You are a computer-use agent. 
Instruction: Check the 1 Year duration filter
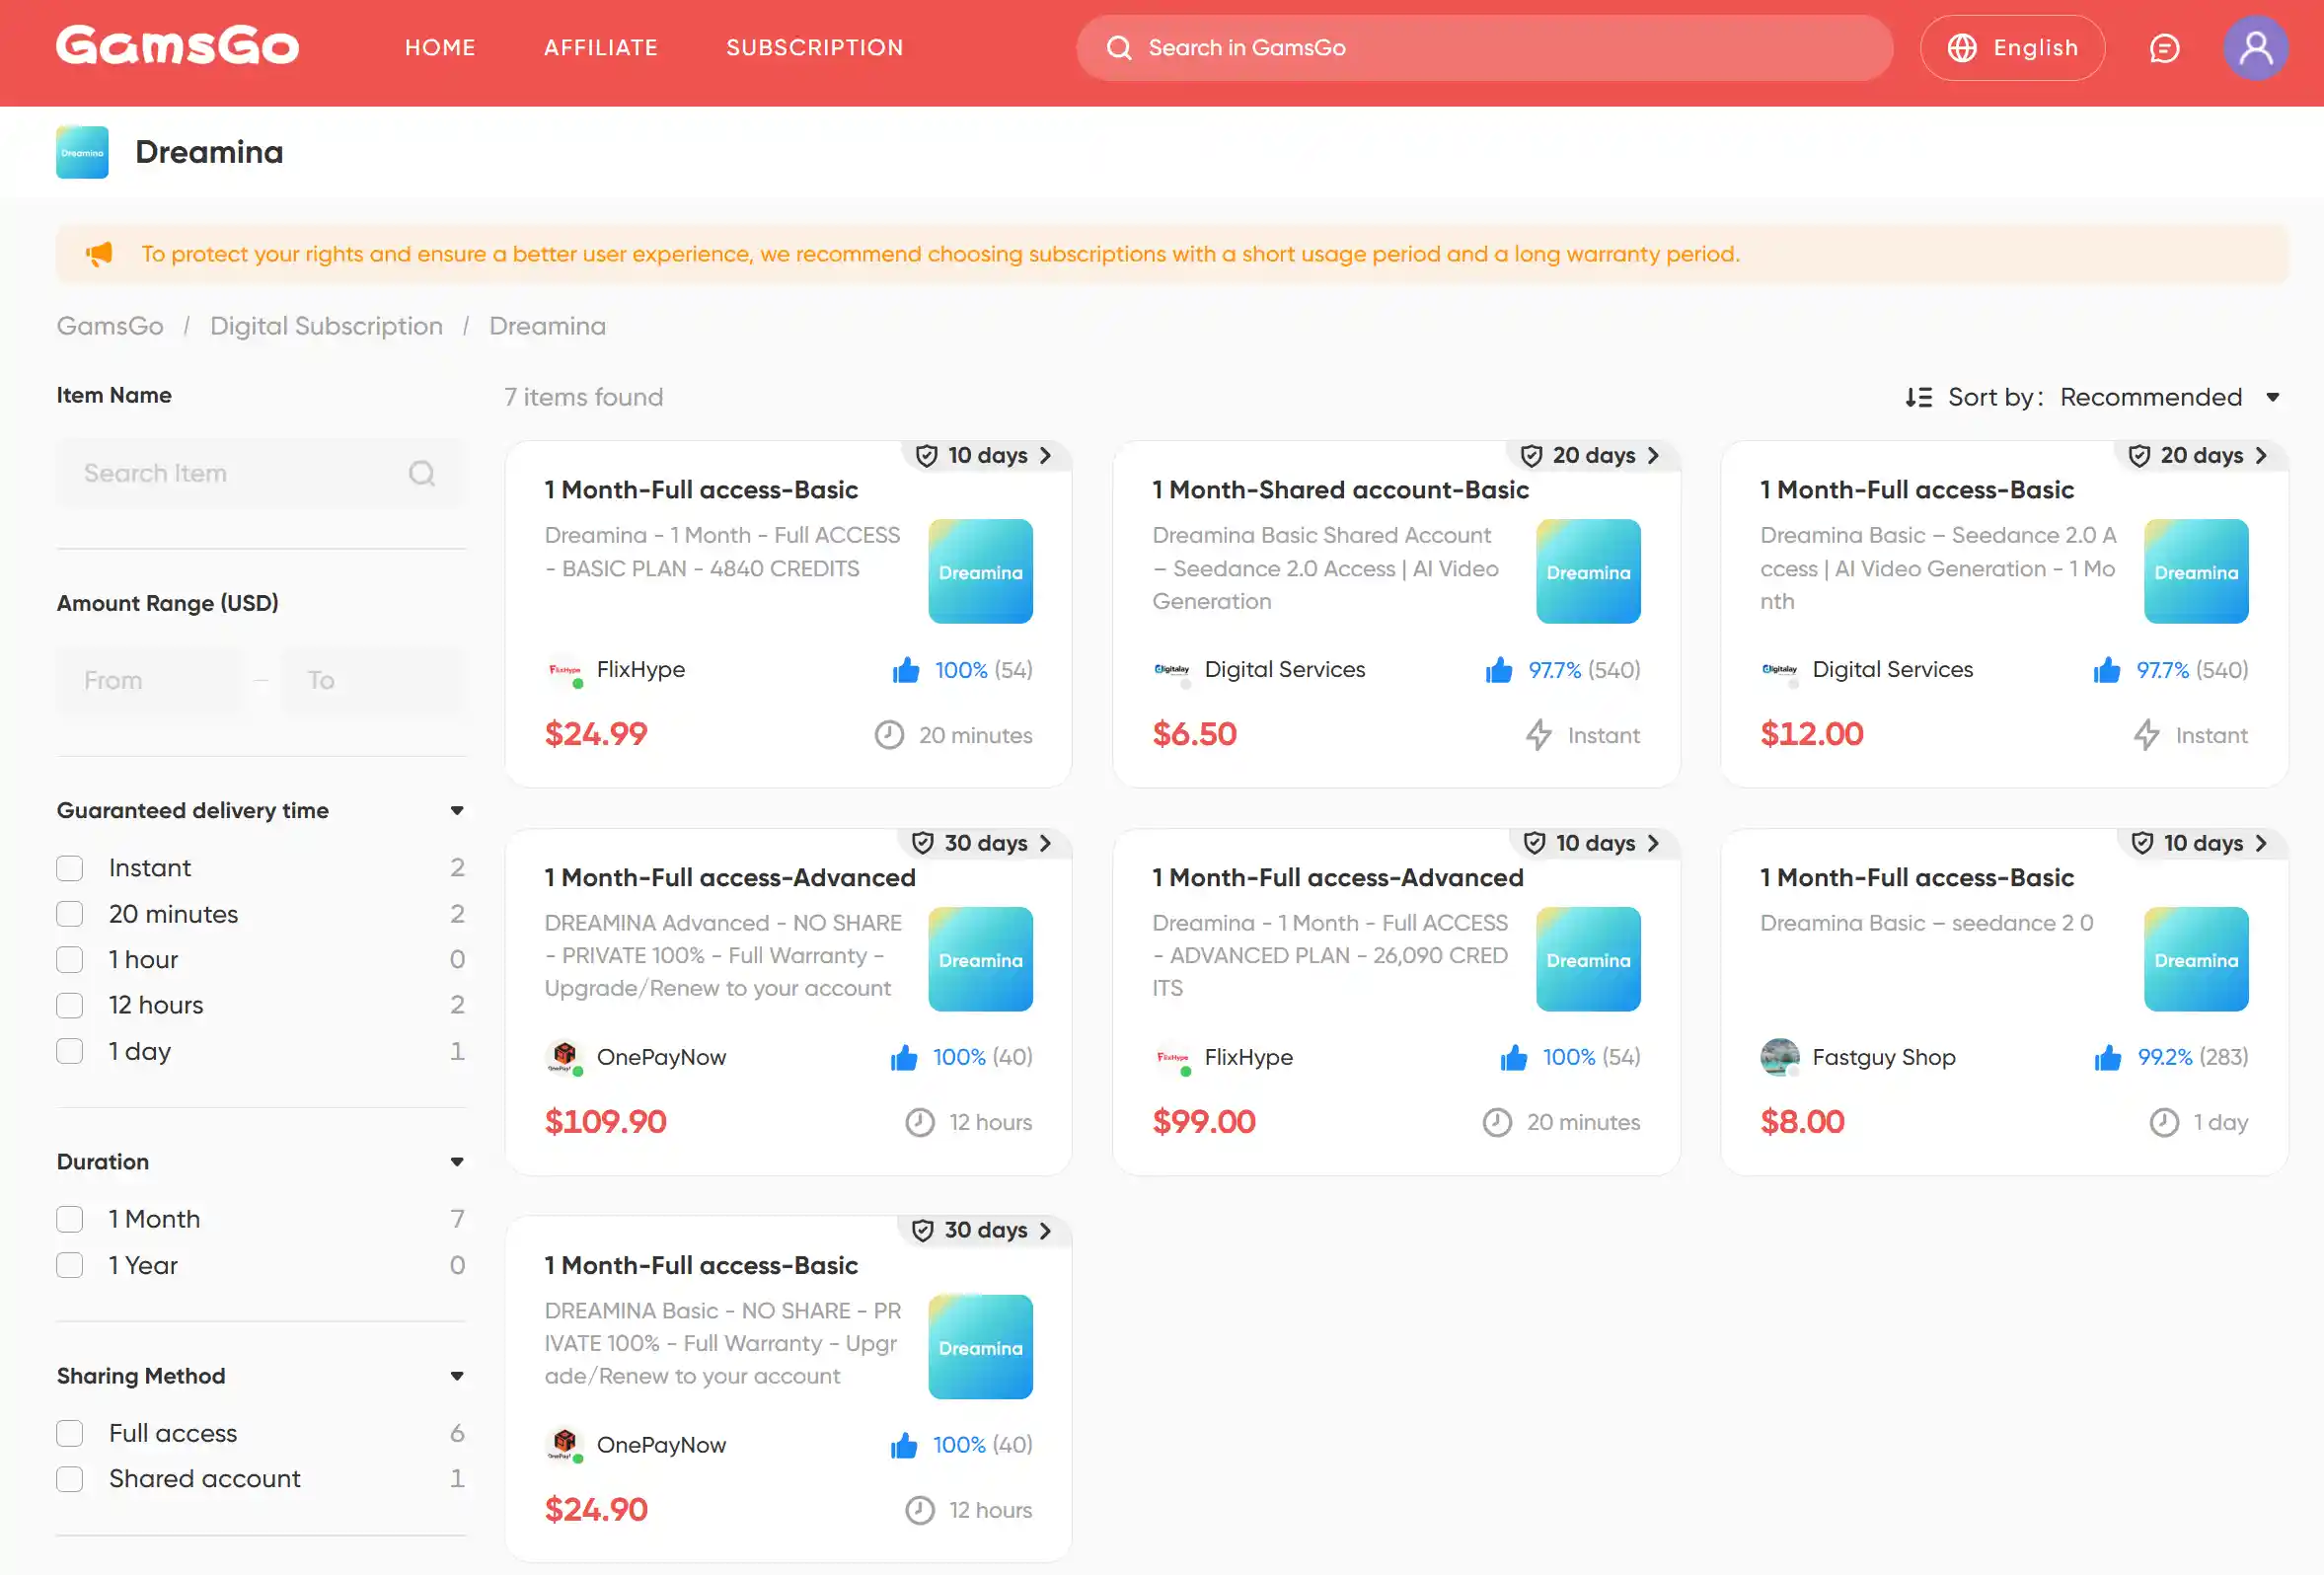point(69,1265)
